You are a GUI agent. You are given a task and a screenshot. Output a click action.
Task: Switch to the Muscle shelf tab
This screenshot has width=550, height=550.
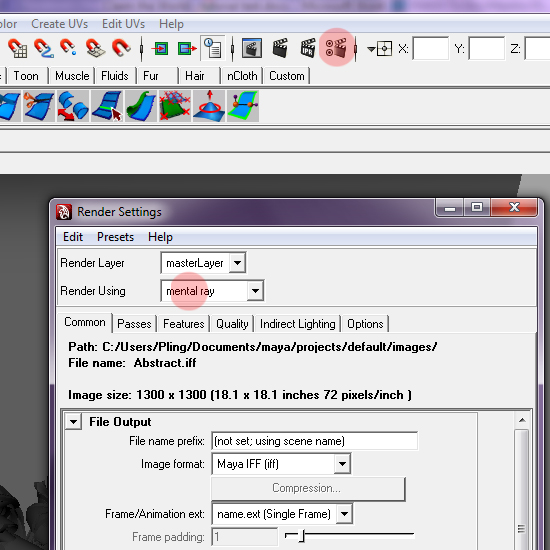pos(72,76)
